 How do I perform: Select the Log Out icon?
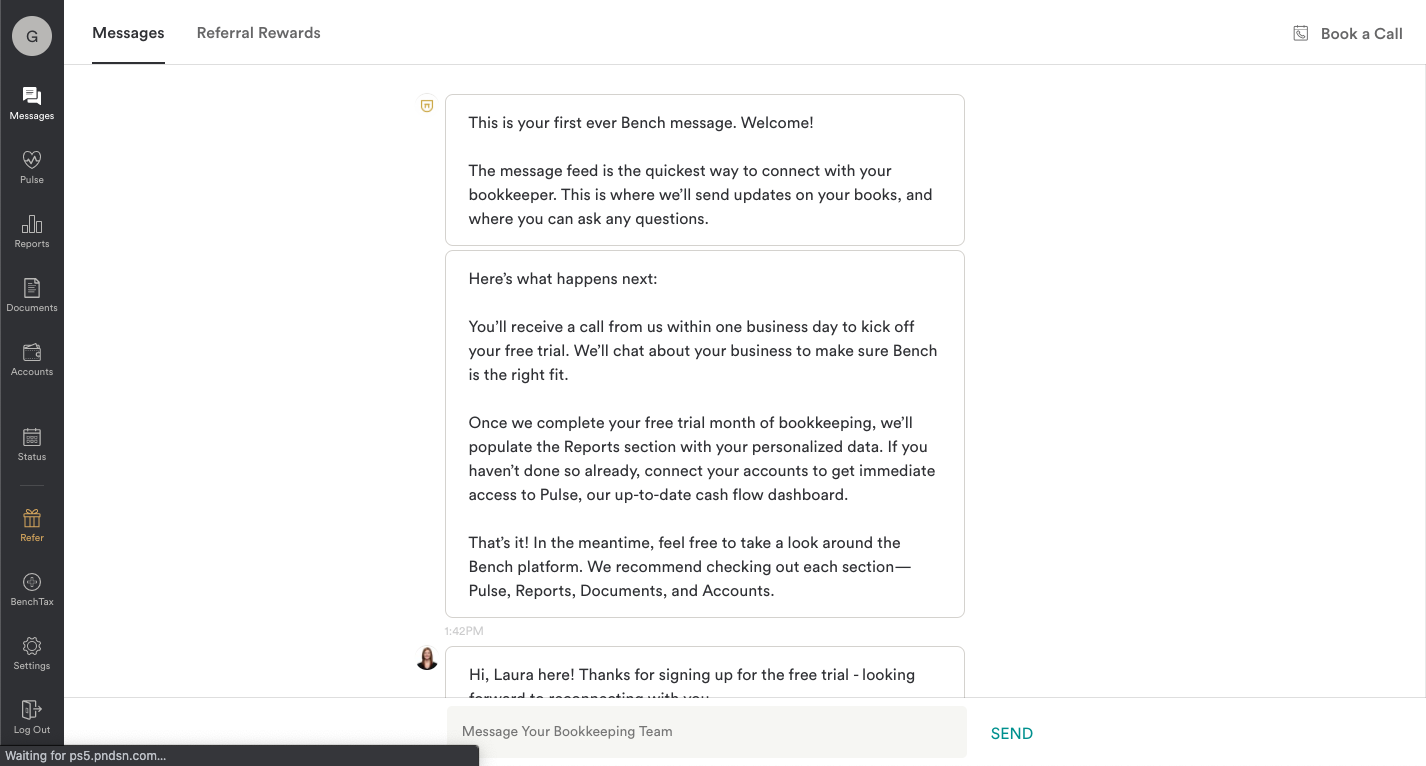click(x=32, y=710)
